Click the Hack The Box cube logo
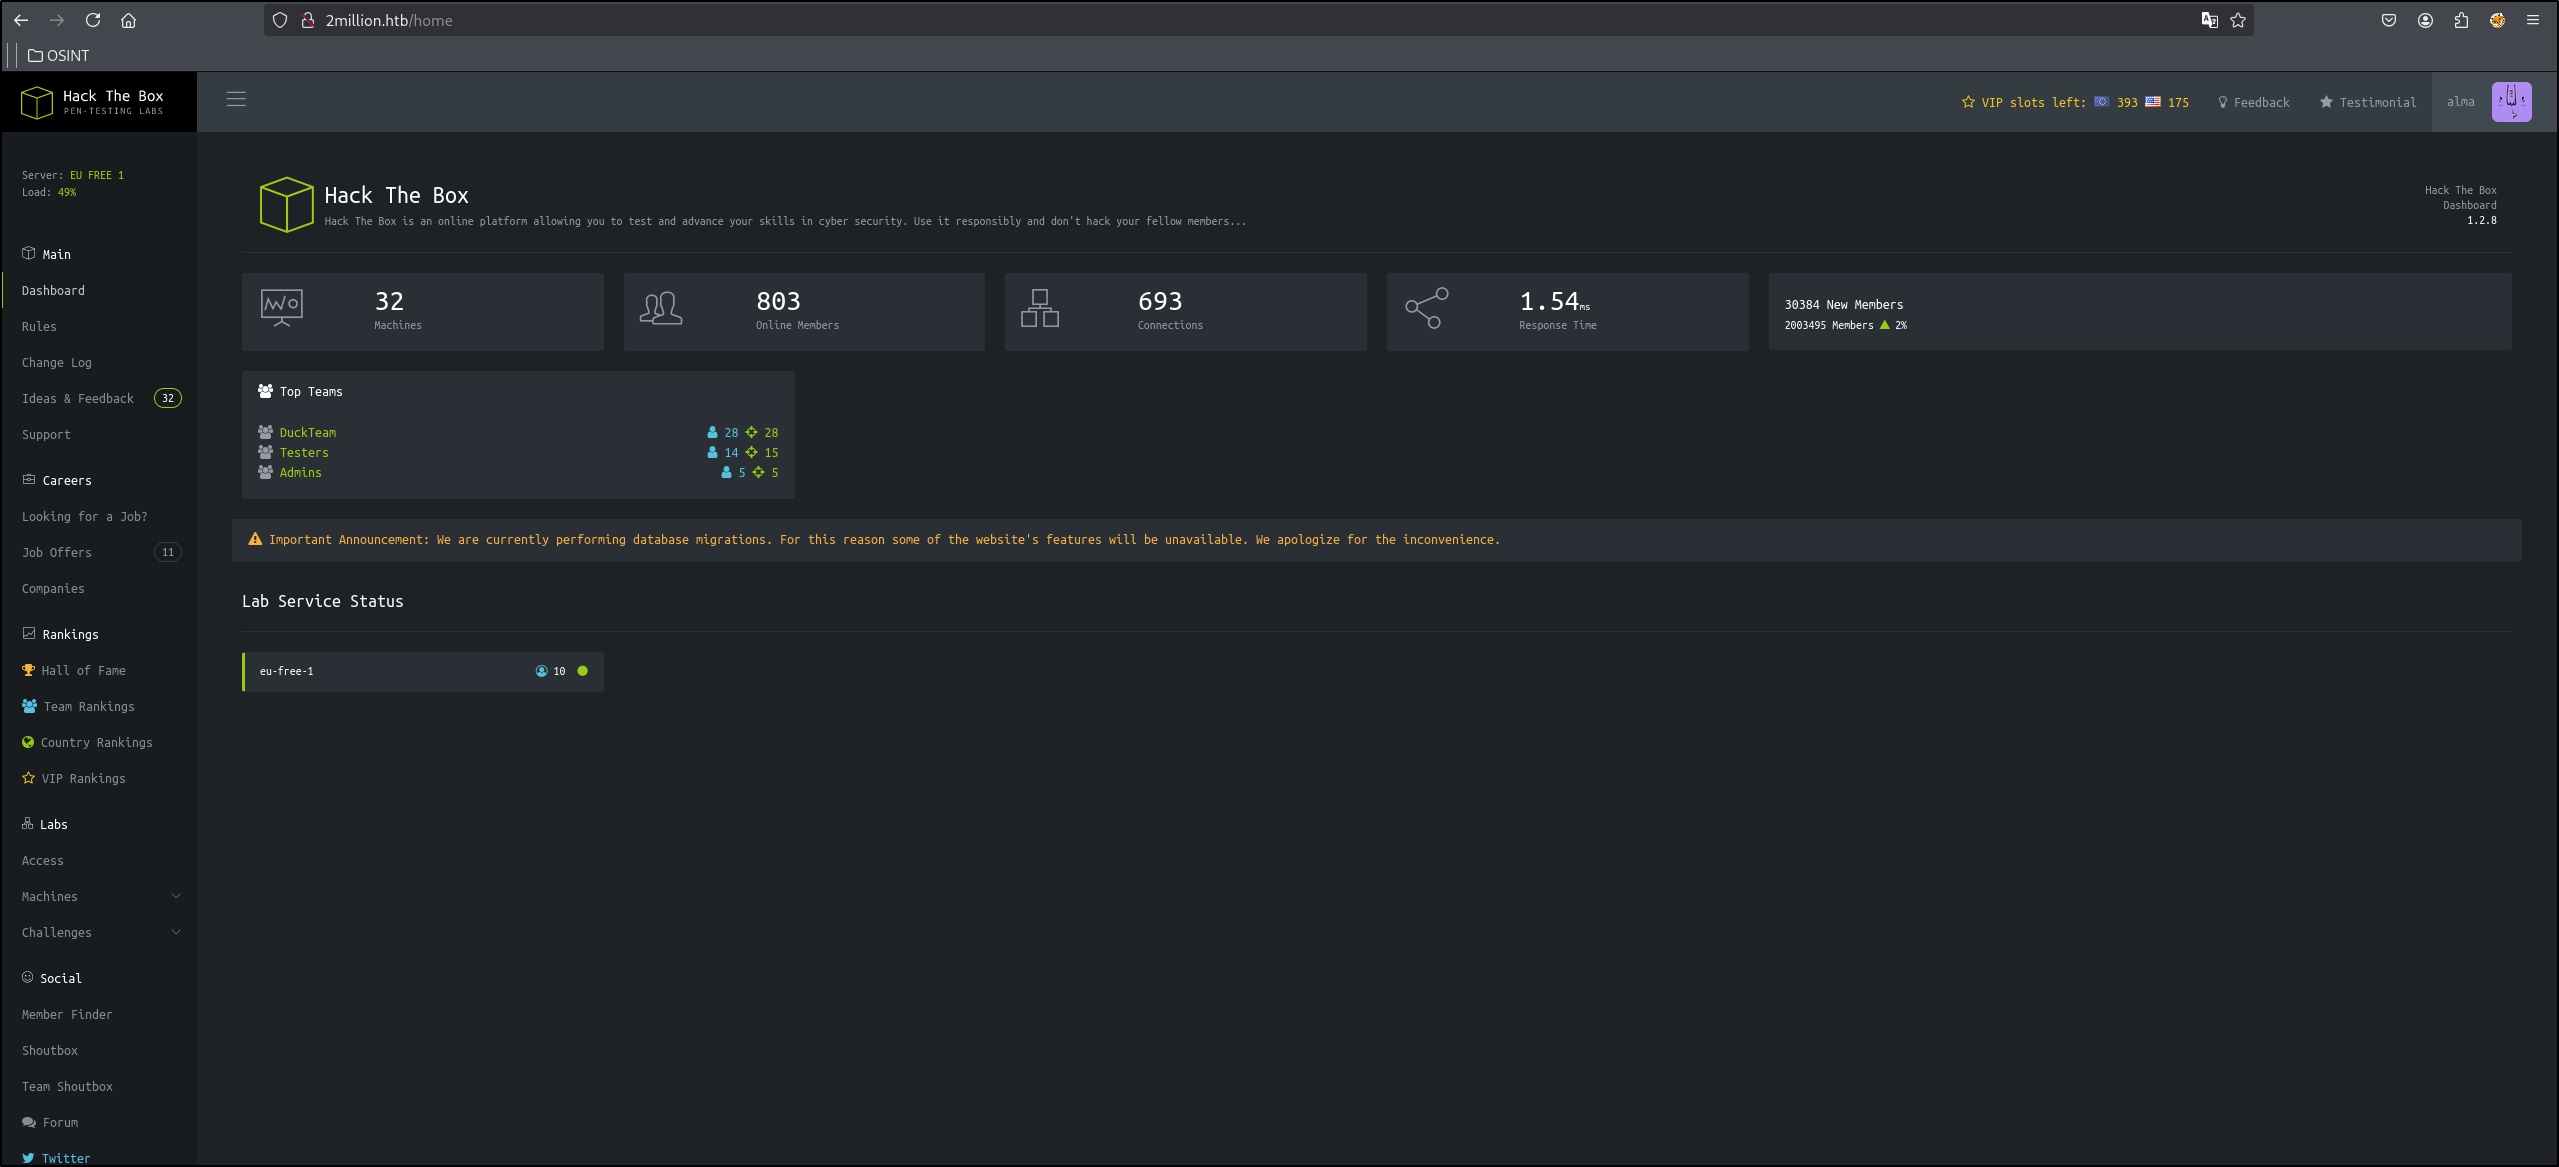 click(x=37, y=102)
